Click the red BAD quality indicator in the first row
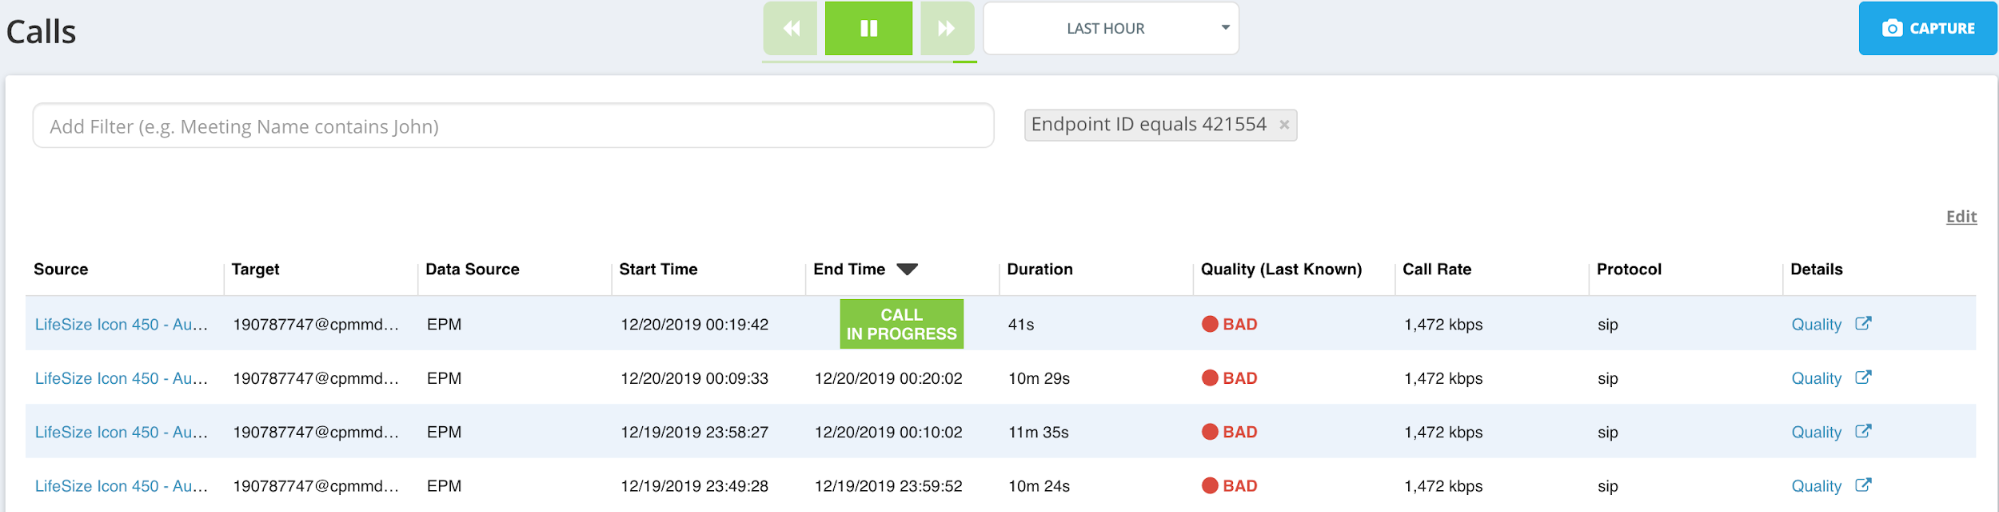 (x=1229, y=324)
